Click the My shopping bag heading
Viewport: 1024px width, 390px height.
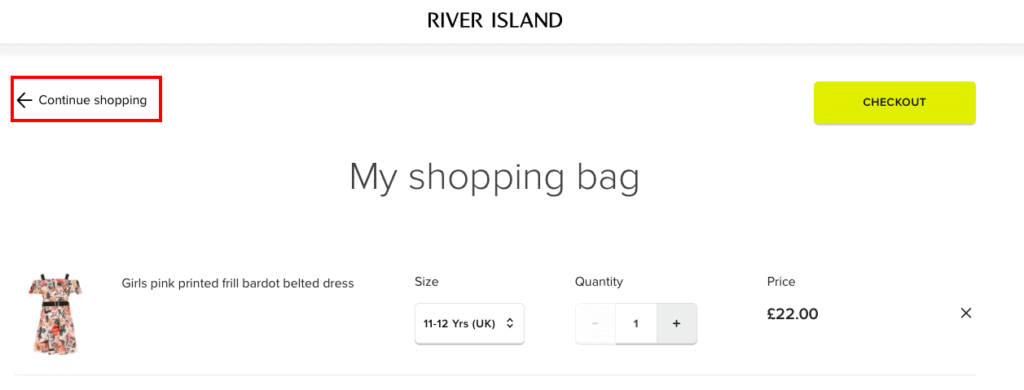click(494, 177)
